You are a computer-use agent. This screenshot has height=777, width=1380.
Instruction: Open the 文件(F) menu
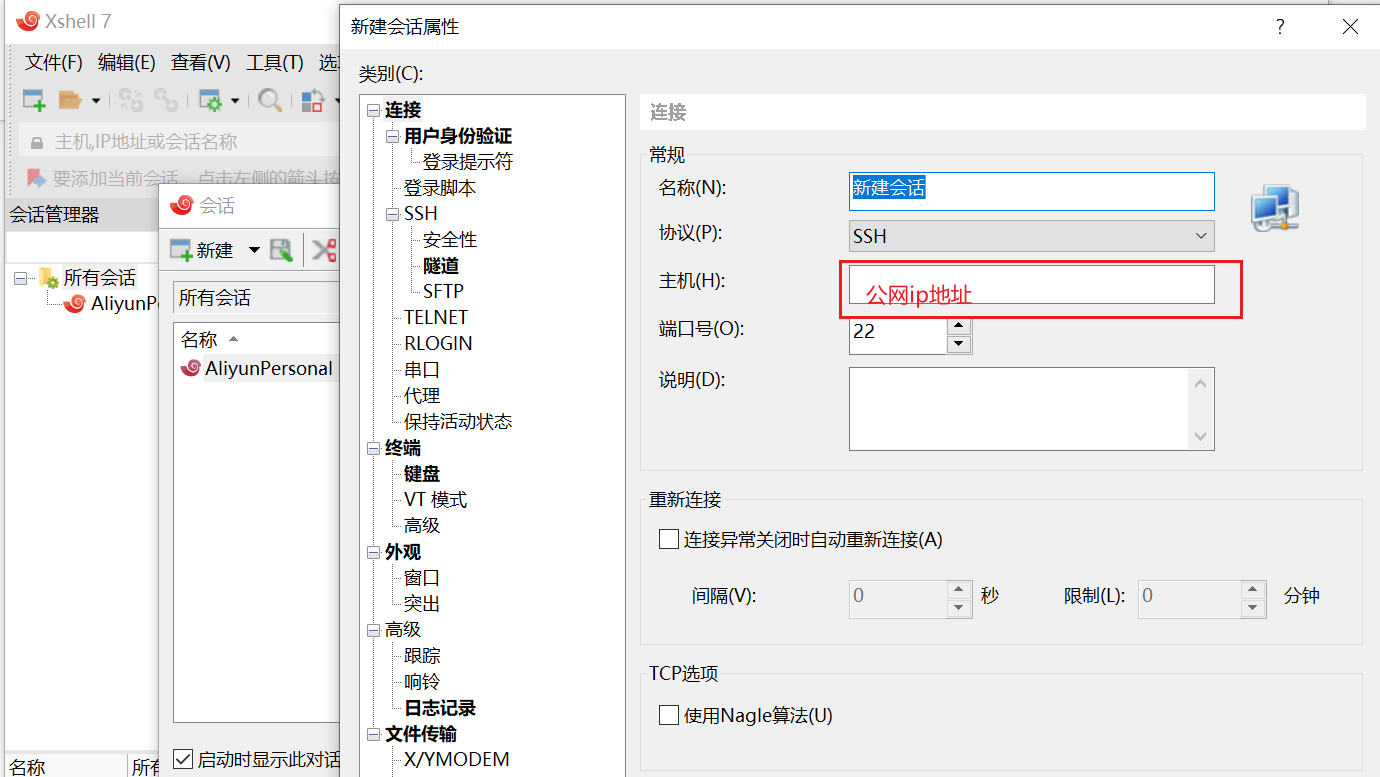(x=54, y=63)
